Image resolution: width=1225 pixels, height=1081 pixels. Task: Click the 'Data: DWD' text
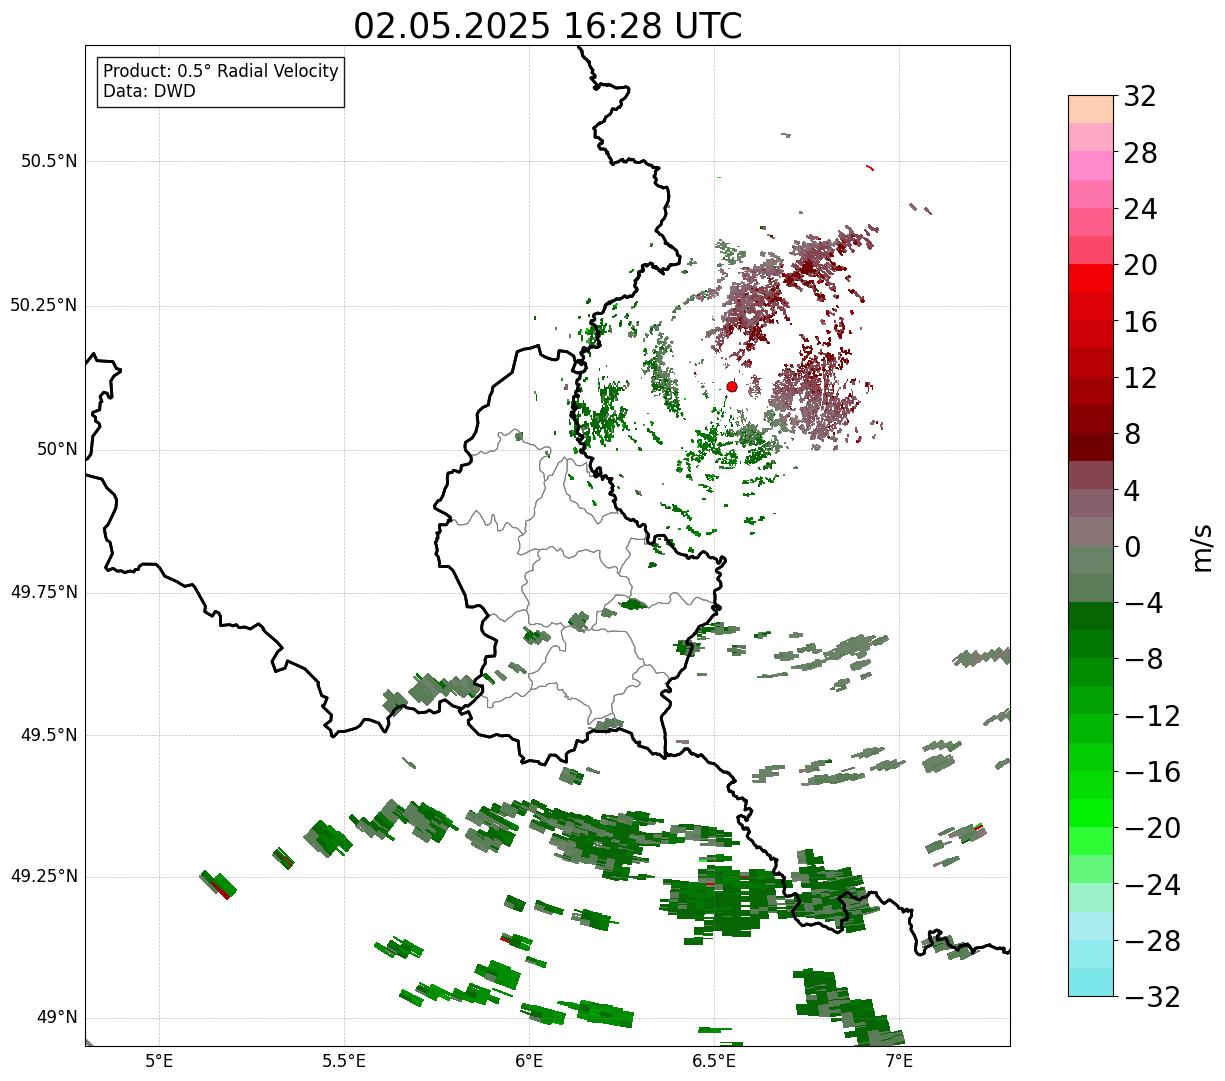click(149, 92)
